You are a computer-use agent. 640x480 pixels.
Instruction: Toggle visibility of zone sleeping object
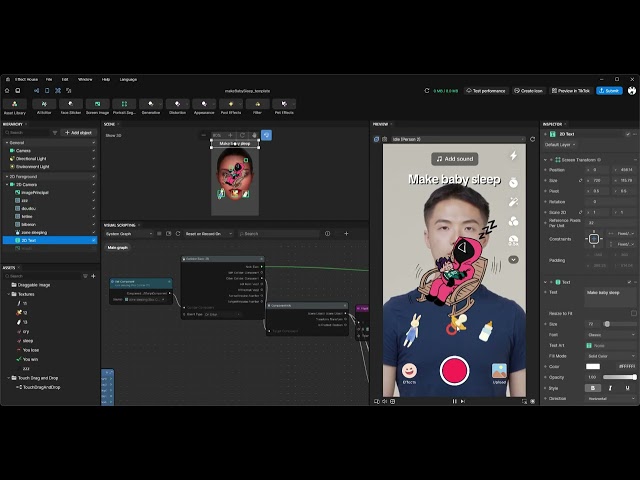pyautogui.click(x=93, y=232)
